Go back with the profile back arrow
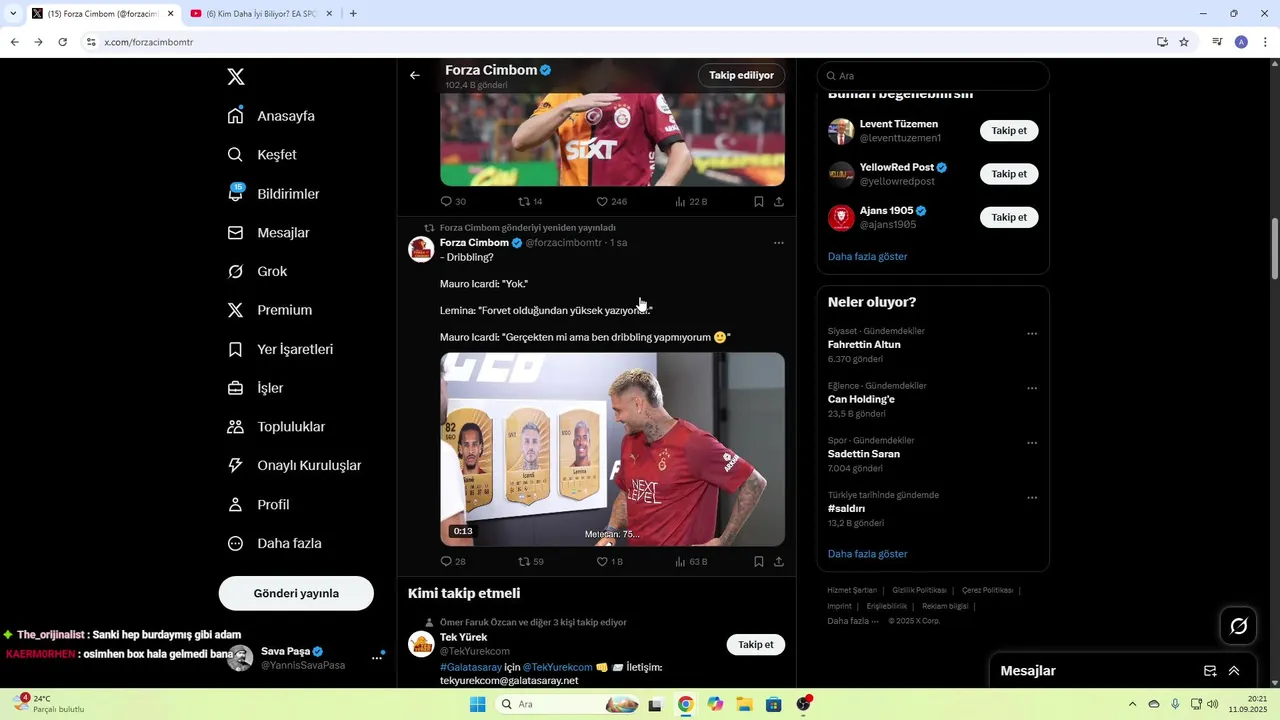The height and width of the screenshot is (720, 1280). [x=415, y=75]
